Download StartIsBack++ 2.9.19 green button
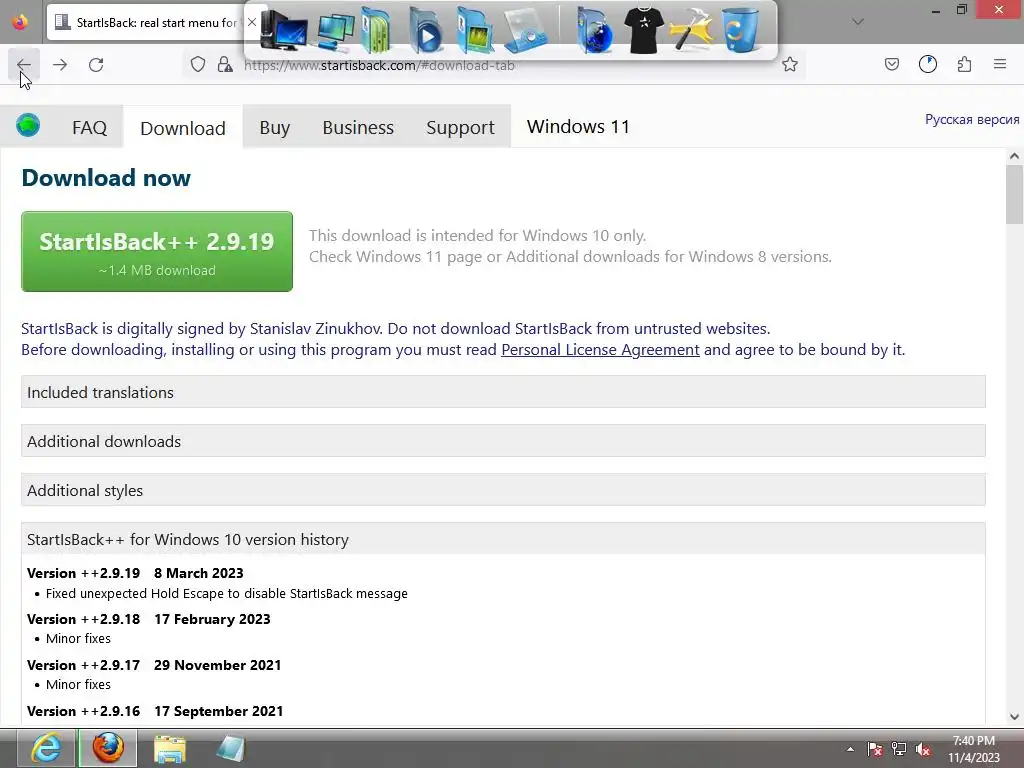This screenshot has height=768, width=1024. (157, 251)
